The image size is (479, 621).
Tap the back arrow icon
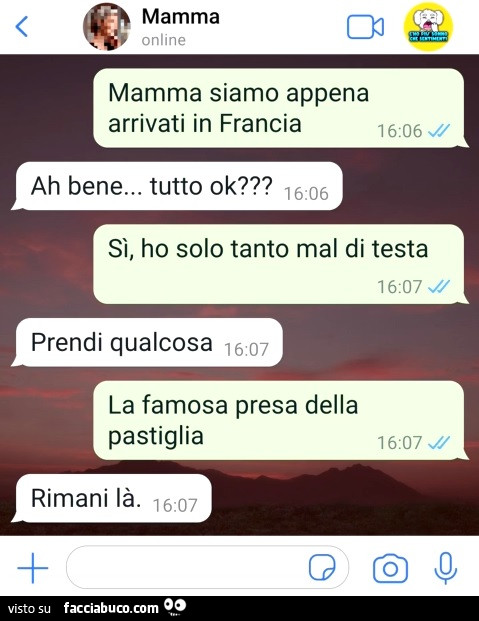coord(21,27)
